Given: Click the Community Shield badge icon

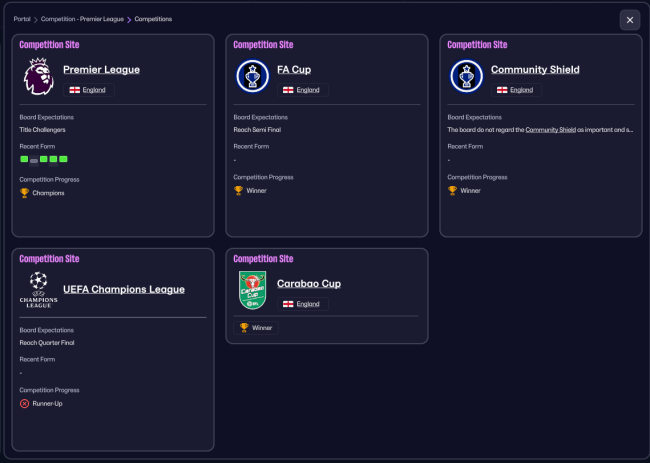Looking at the screenshot, I should coord(465,77).
